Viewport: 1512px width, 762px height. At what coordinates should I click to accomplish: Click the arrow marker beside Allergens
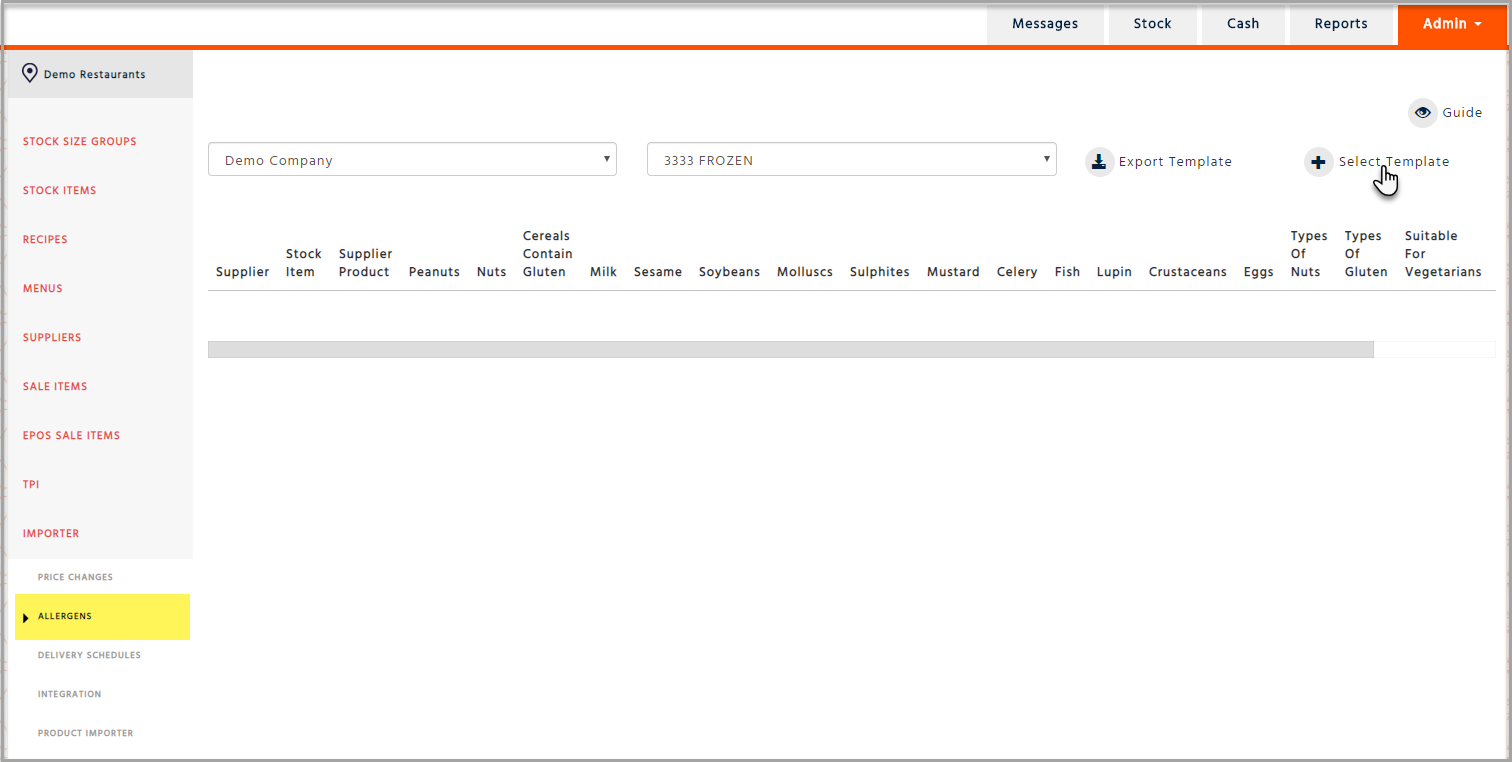pos(25,618)
